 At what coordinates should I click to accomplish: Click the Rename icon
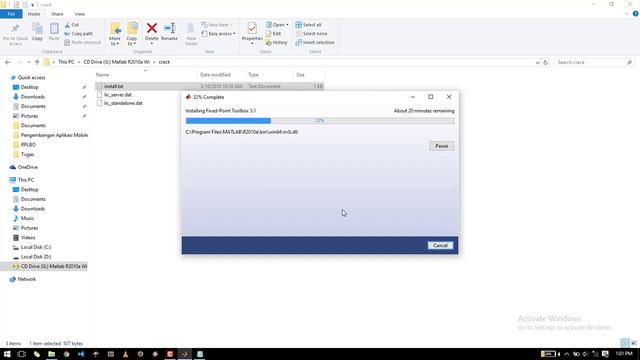click(x=169, y=28)
